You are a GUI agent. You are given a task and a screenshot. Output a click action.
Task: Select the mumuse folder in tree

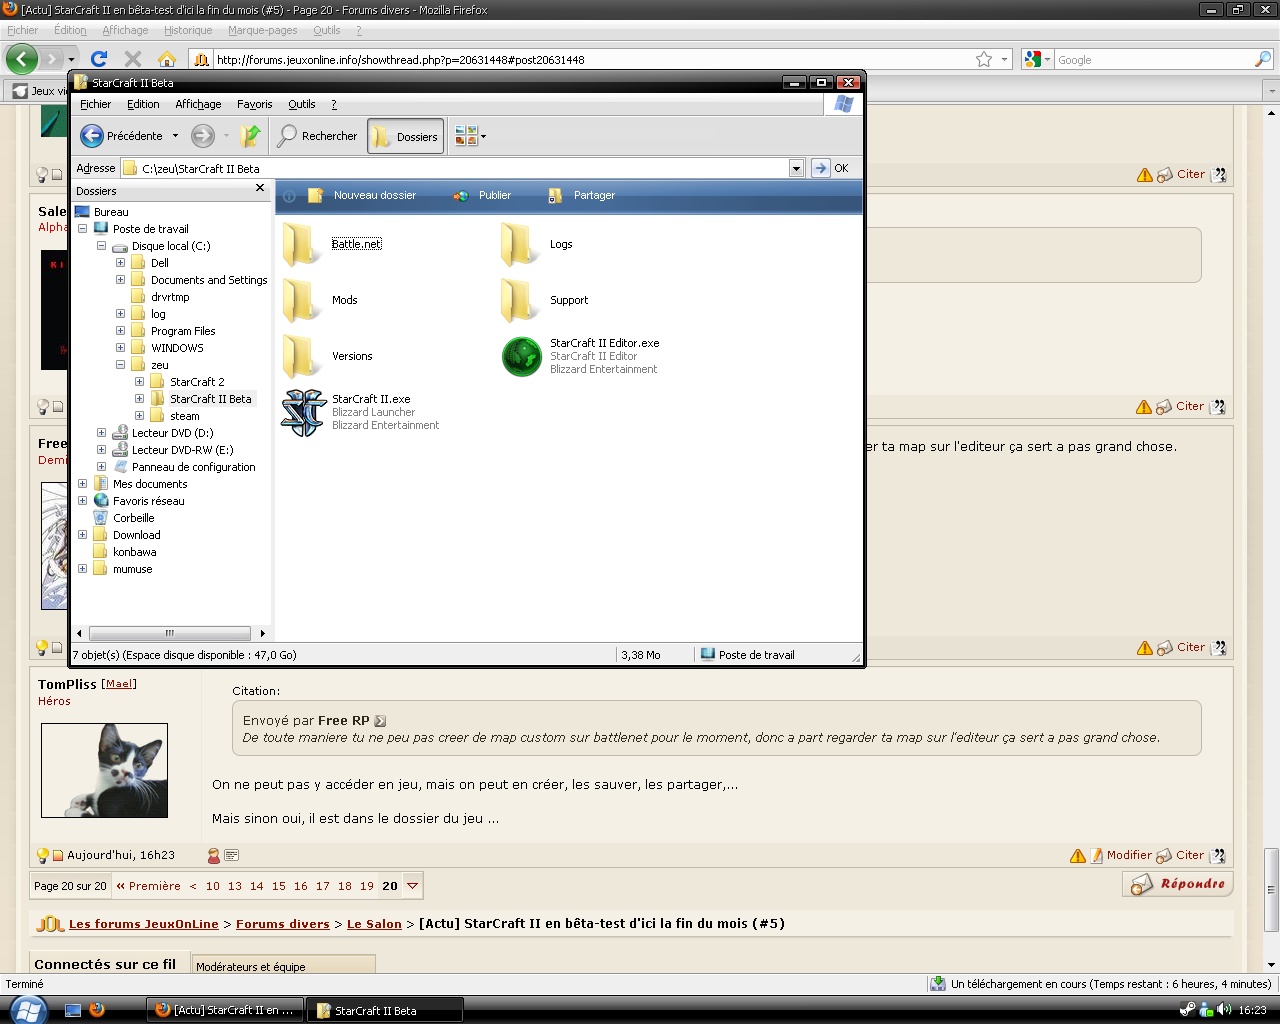[x=132, y=569]
